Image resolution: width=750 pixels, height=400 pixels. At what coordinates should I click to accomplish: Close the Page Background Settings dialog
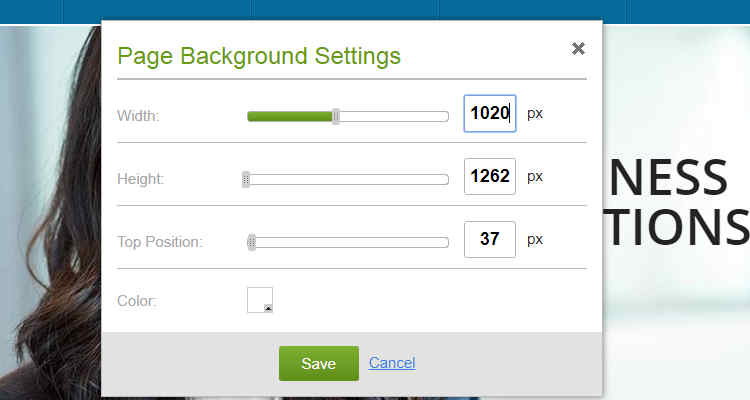pos(578,48)
